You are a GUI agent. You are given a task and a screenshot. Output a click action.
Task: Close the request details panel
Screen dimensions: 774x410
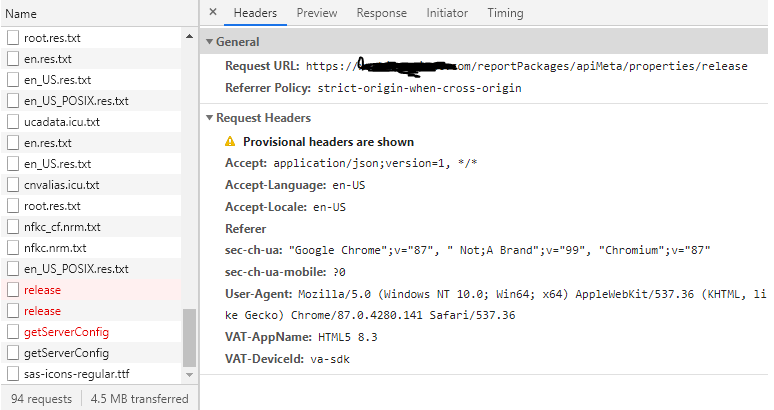point(213,13)
